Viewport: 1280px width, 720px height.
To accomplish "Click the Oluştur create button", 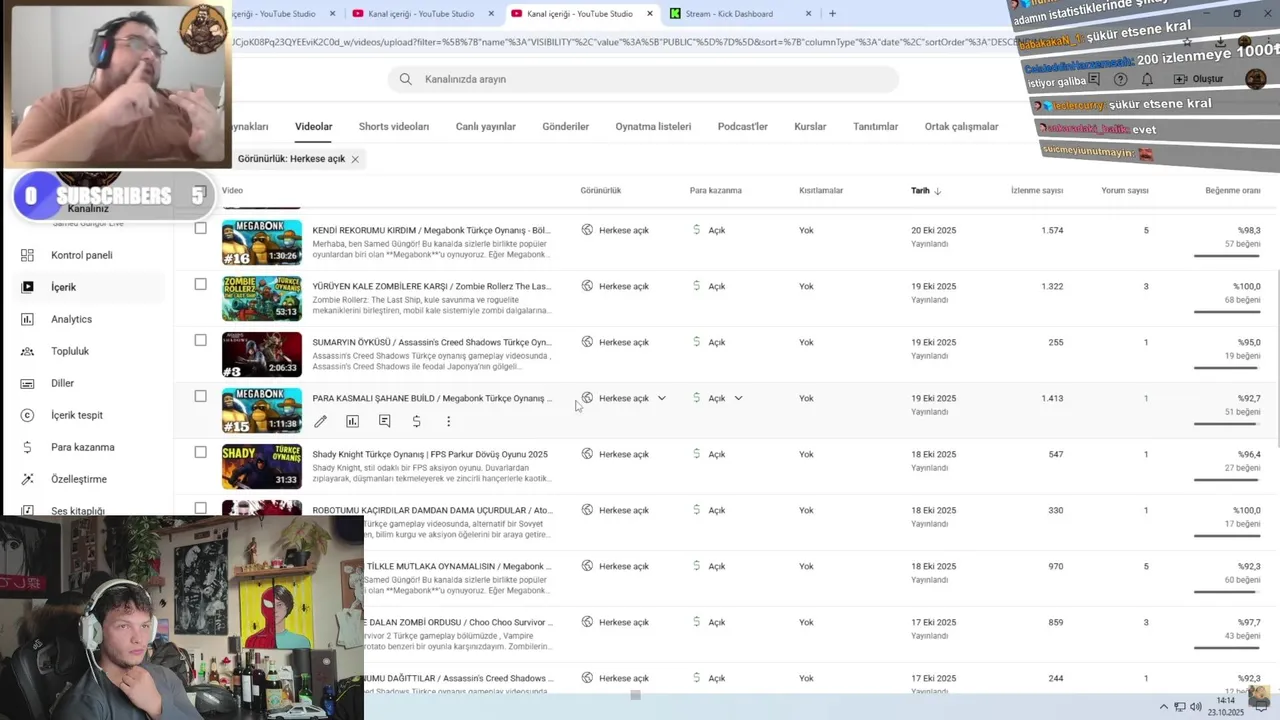I will pyautogui.click(x=1198, y=79).
